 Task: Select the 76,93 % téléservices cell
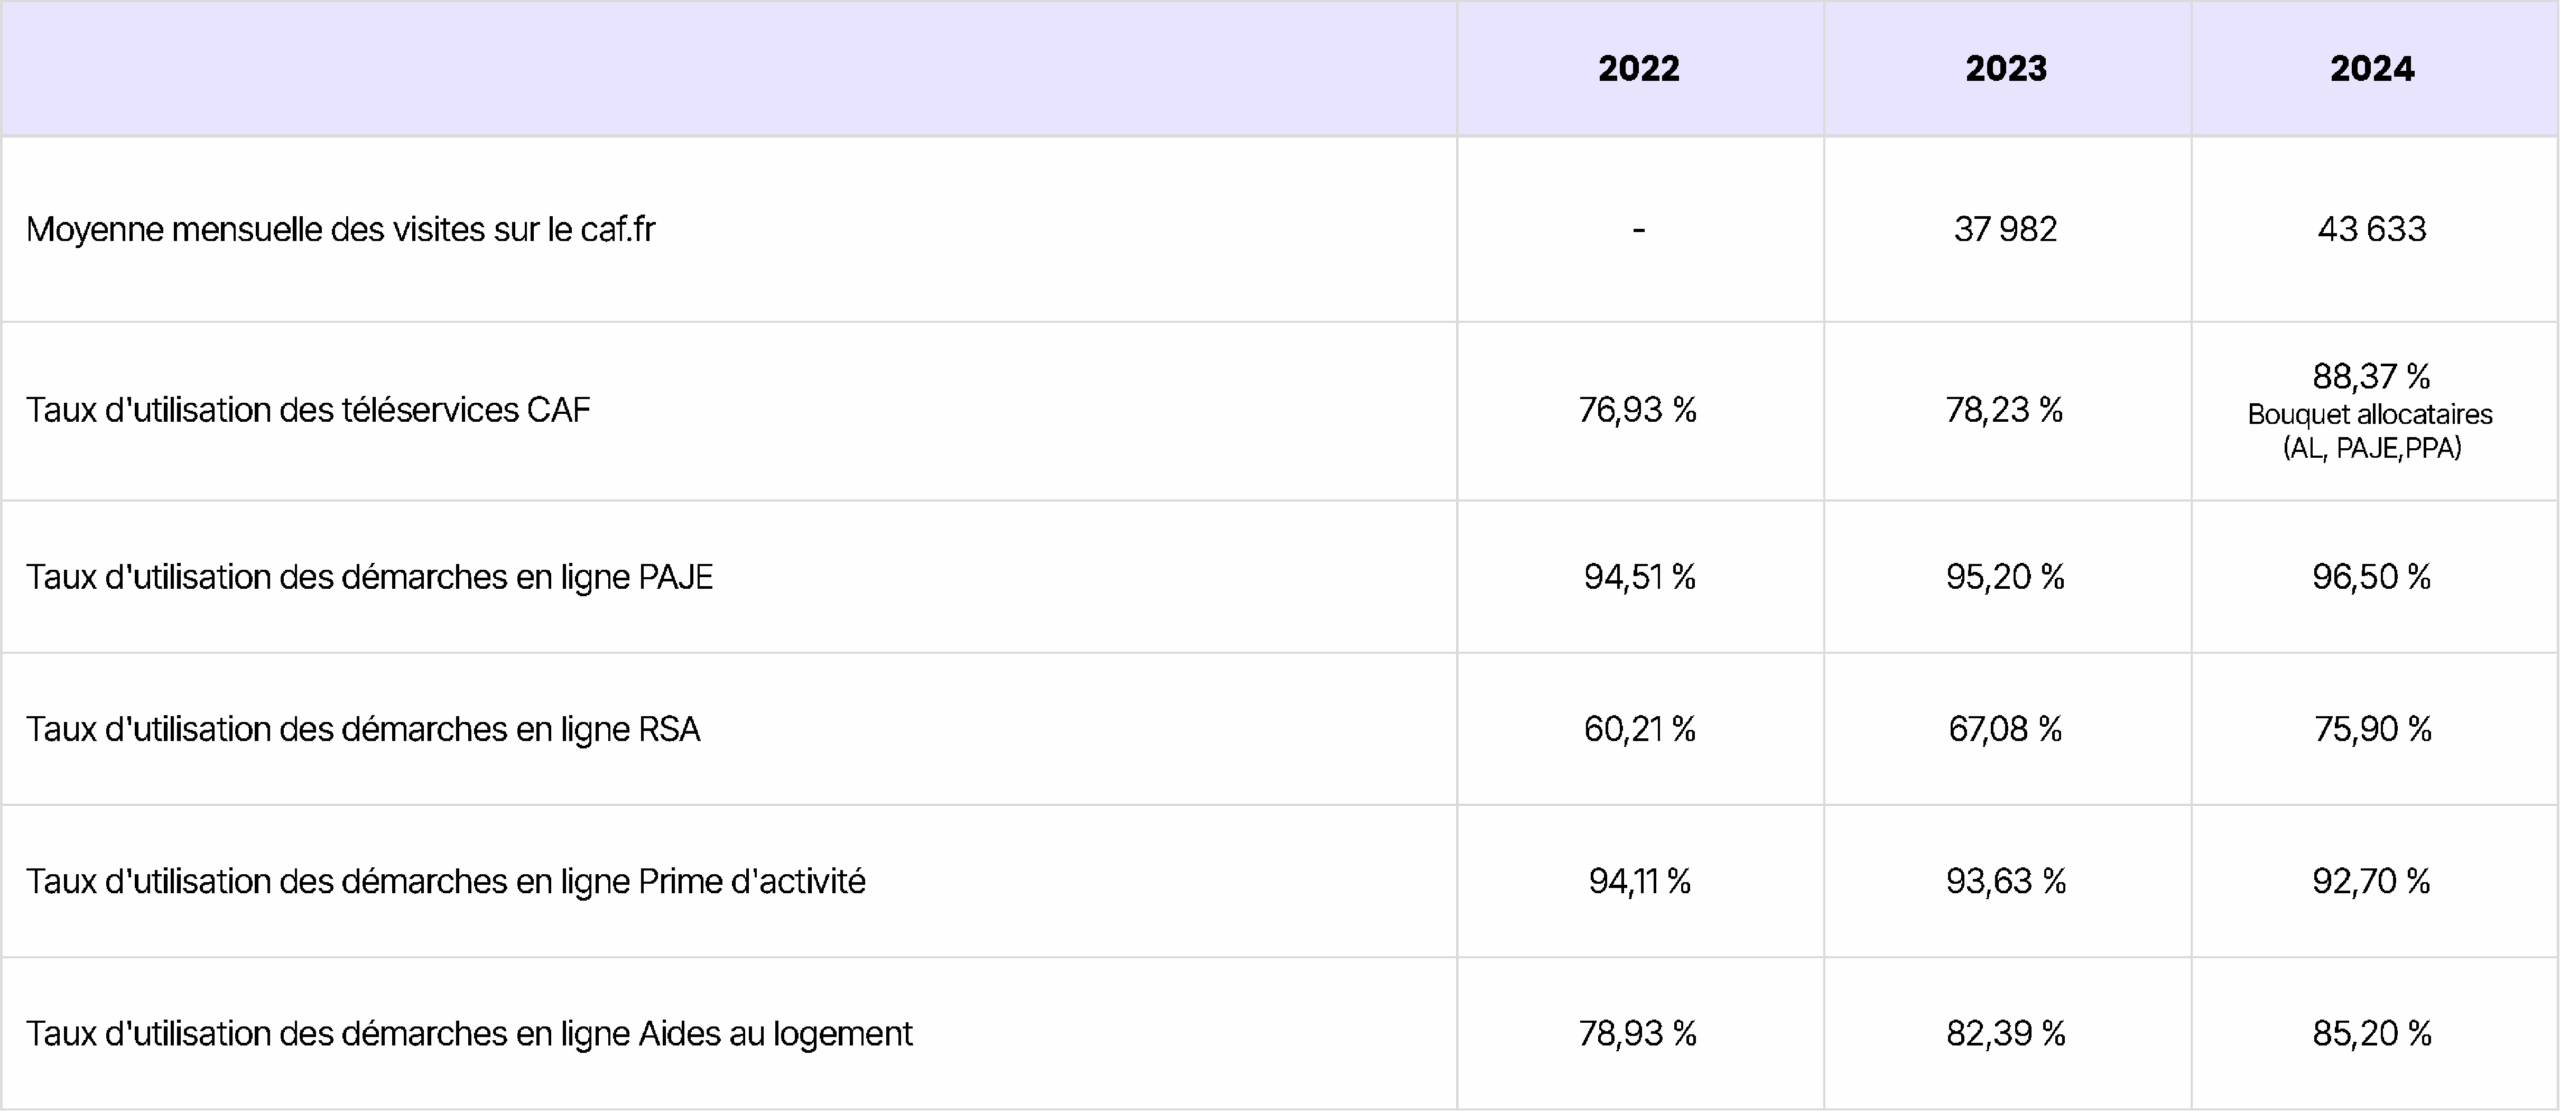click(1638, 410)
